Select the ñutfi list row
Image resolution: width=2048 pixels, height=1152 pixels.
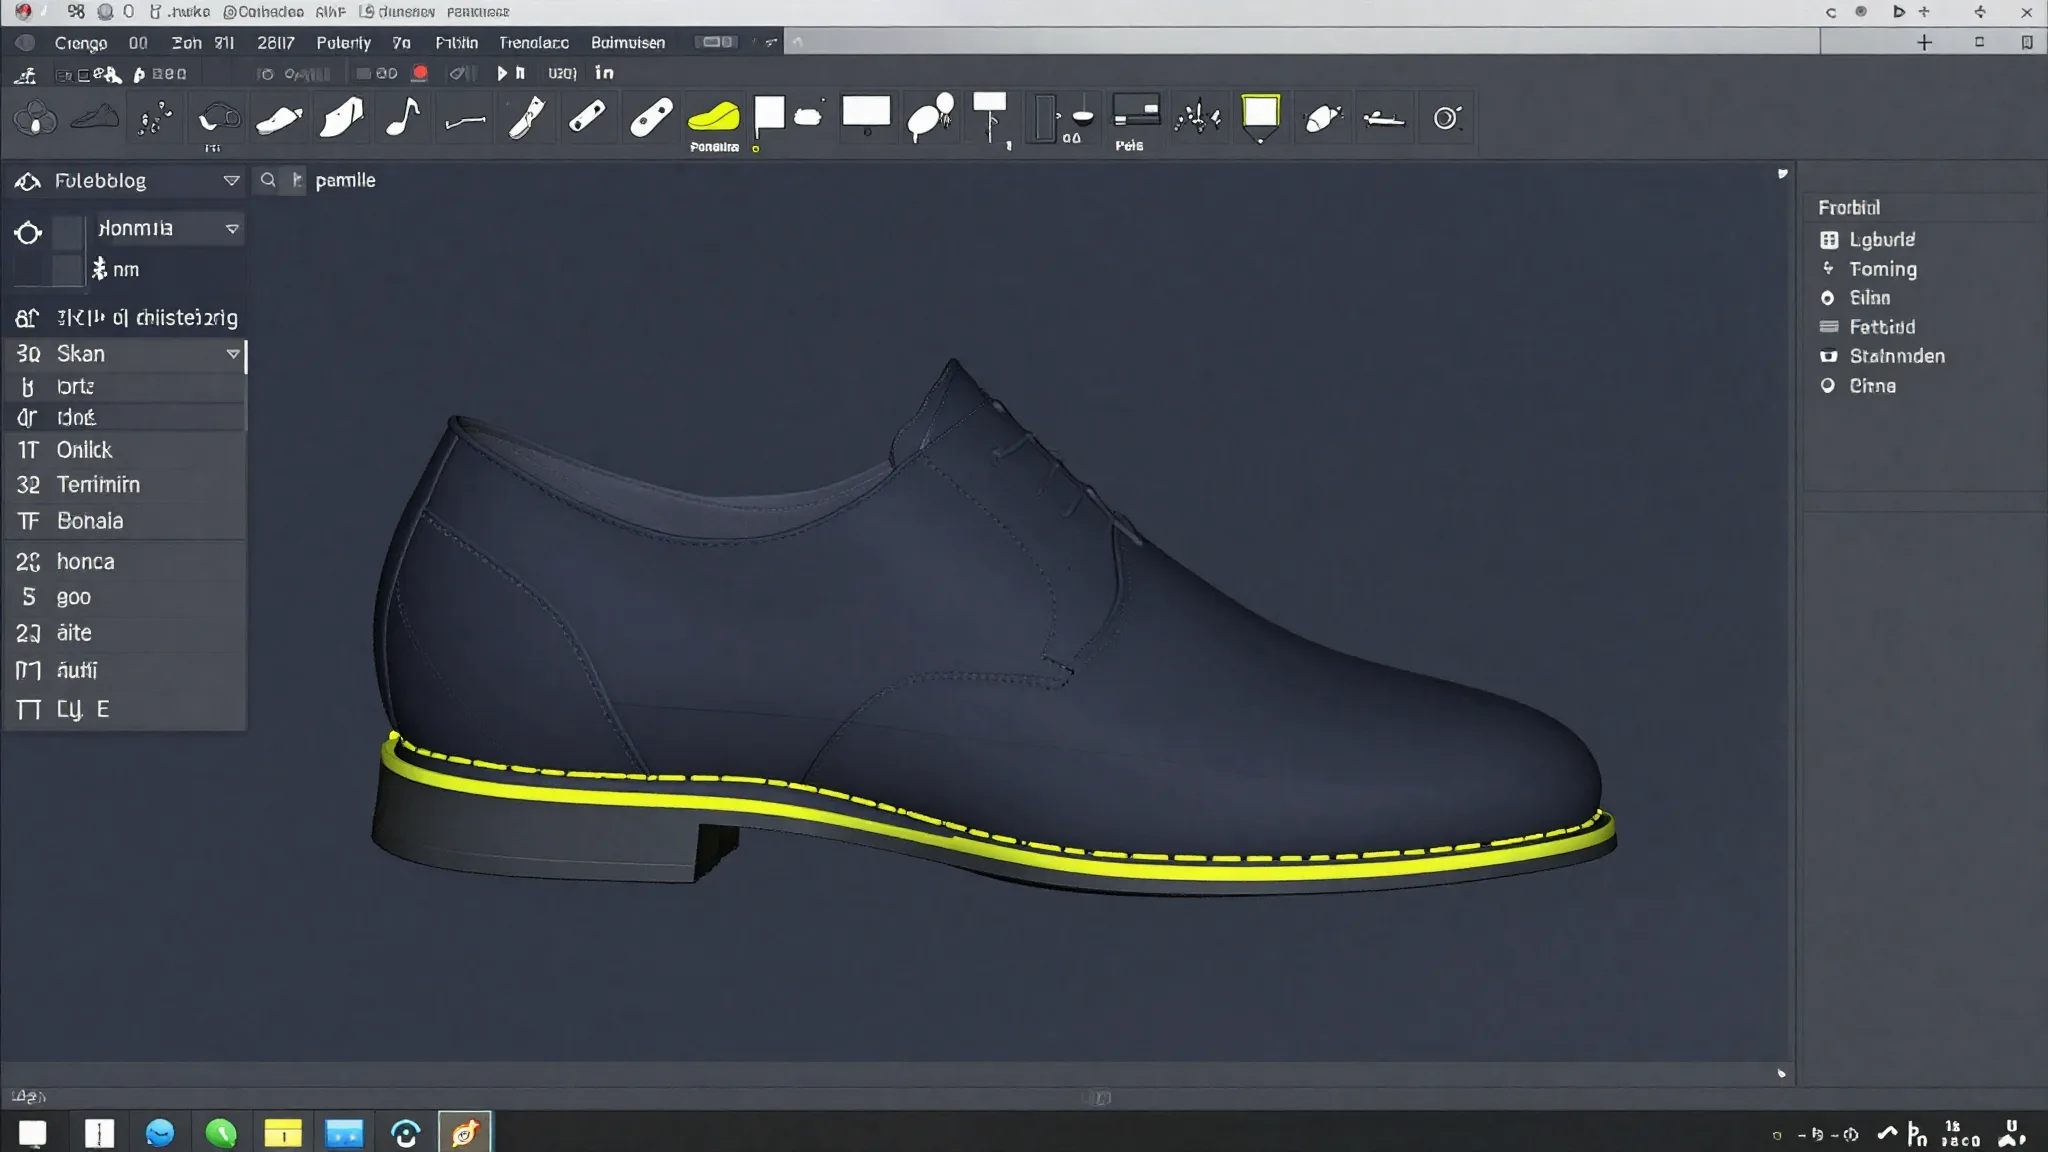pyautogui.click(x=125, y=670)
